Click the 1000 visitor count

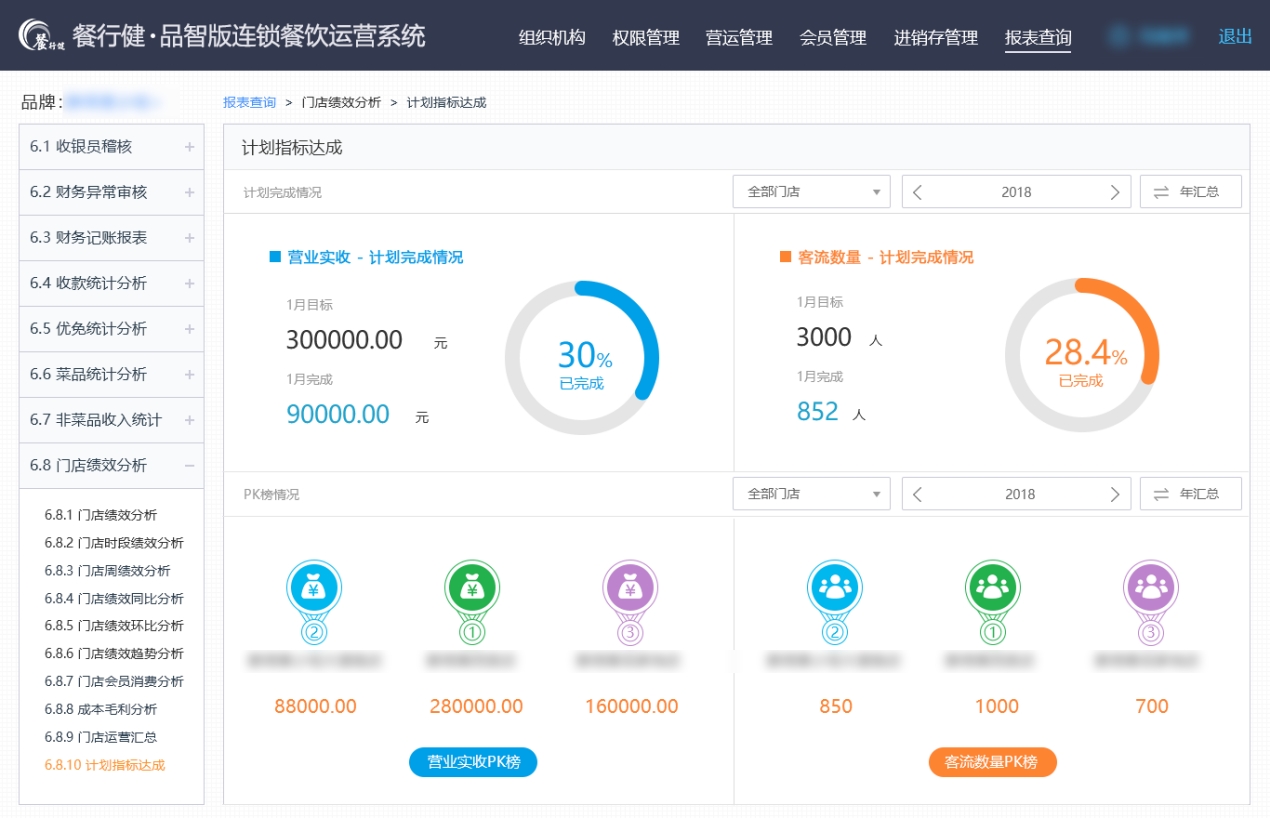(x=997, y=706)
